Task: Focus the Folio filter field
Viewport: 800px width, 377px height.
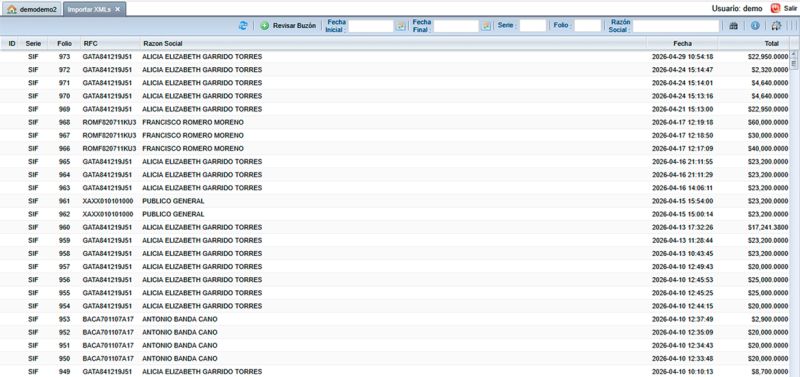Action: click(588, 26)
